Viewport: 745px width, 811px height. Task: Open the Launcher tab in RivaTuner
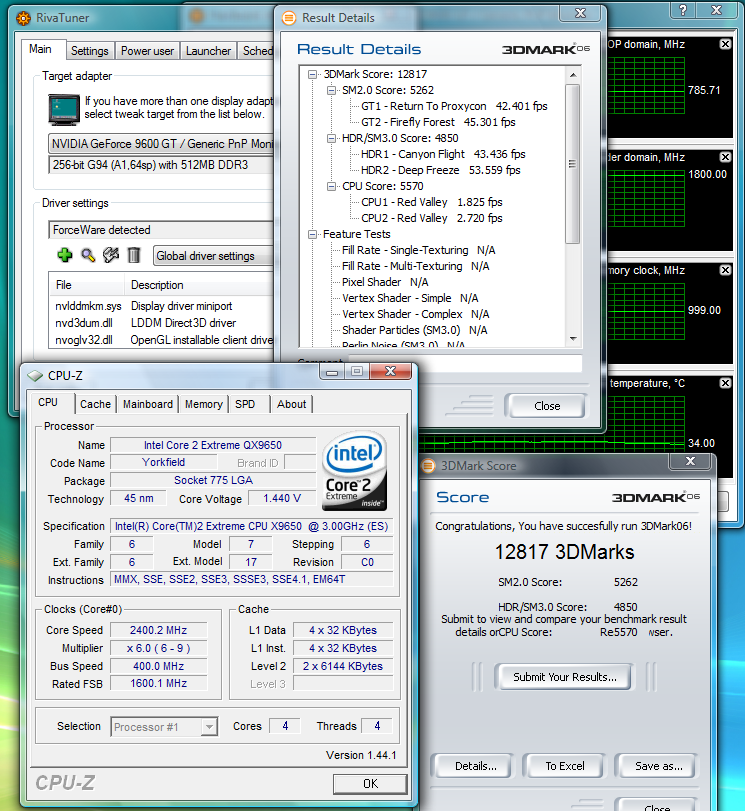(208, 51)
